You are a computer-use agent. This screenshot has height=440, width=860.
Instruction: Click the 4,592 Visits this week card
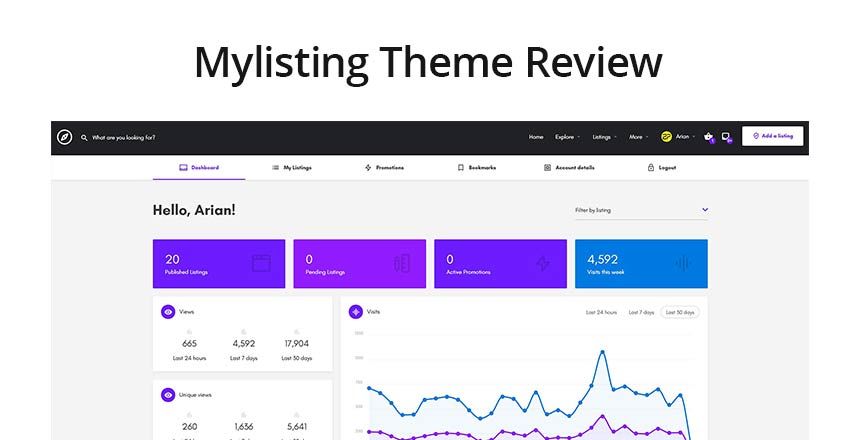tap(641, 263)
